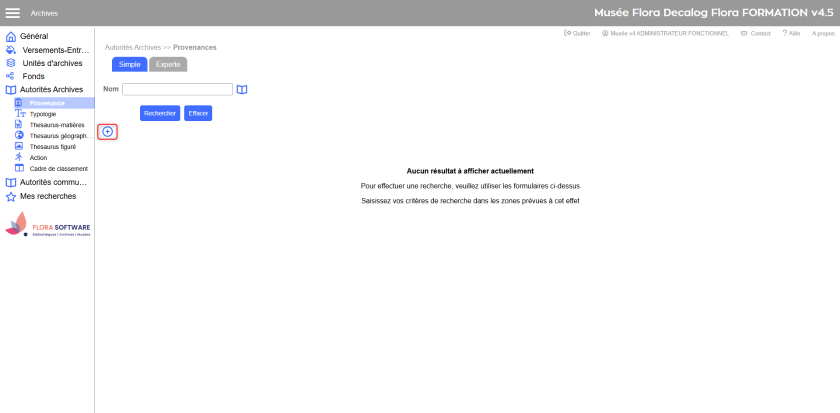This screenshot has height=413, width=840.
Task: Click the Effacer button
Action: (198, 113)
